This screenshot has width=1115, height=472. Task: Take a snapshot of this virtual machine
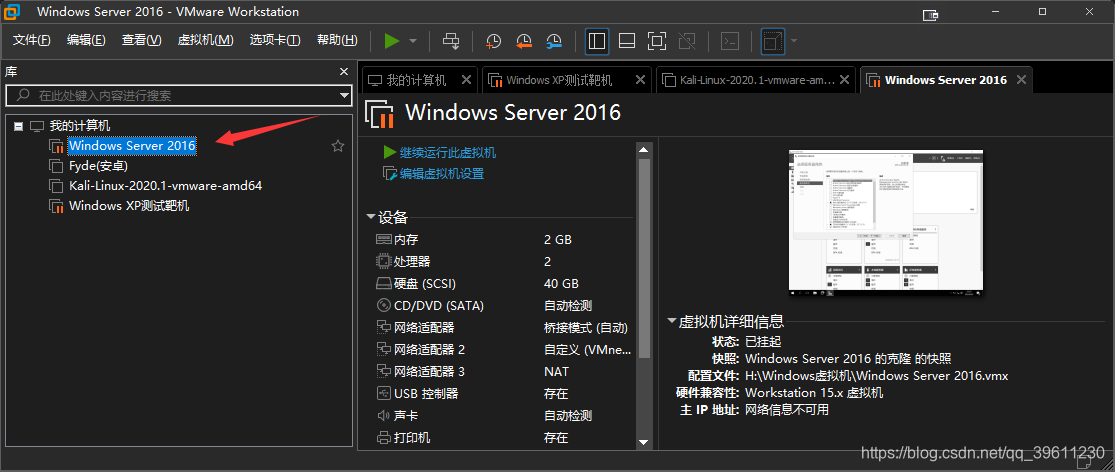coord(493,41)
